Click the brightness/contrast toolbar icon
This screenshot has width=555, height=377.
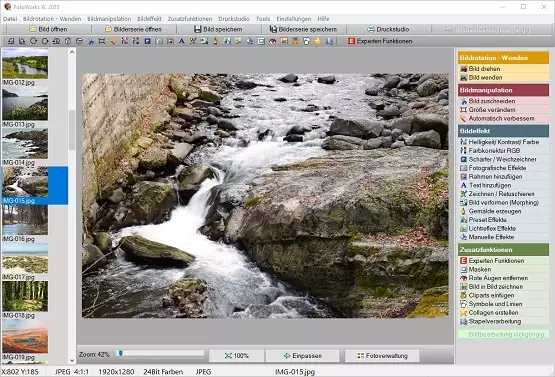[x=125, y=41]
